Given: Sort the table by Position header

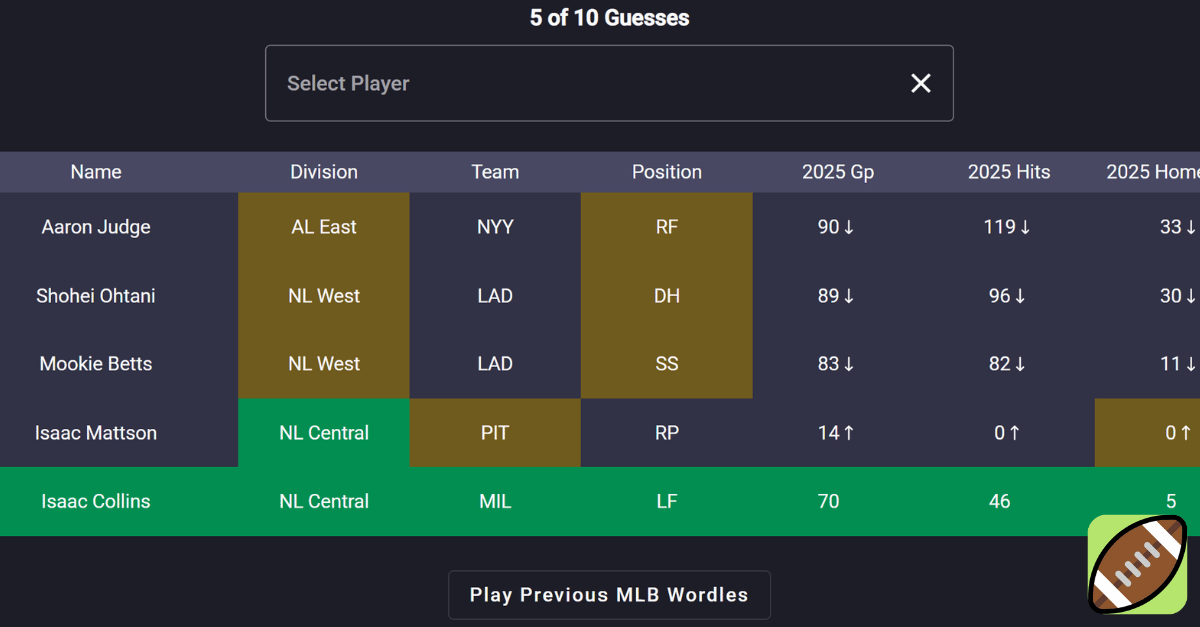Looking at the screenshot, I should point(667,172).
